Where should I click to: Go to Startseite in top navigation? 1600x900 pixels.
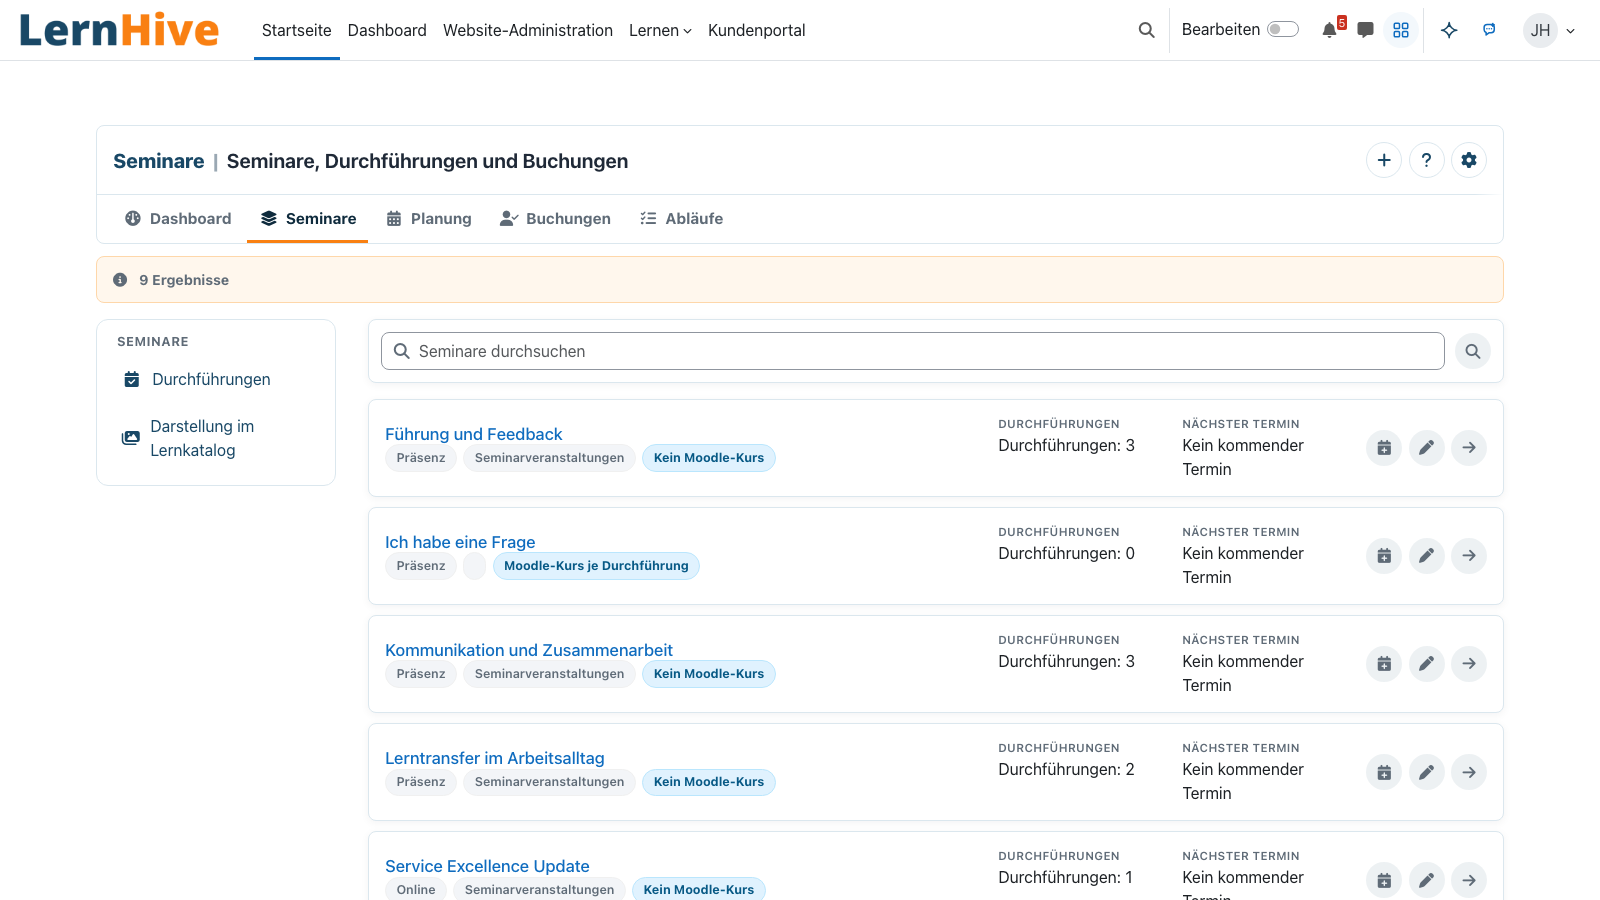click(297, 30)
